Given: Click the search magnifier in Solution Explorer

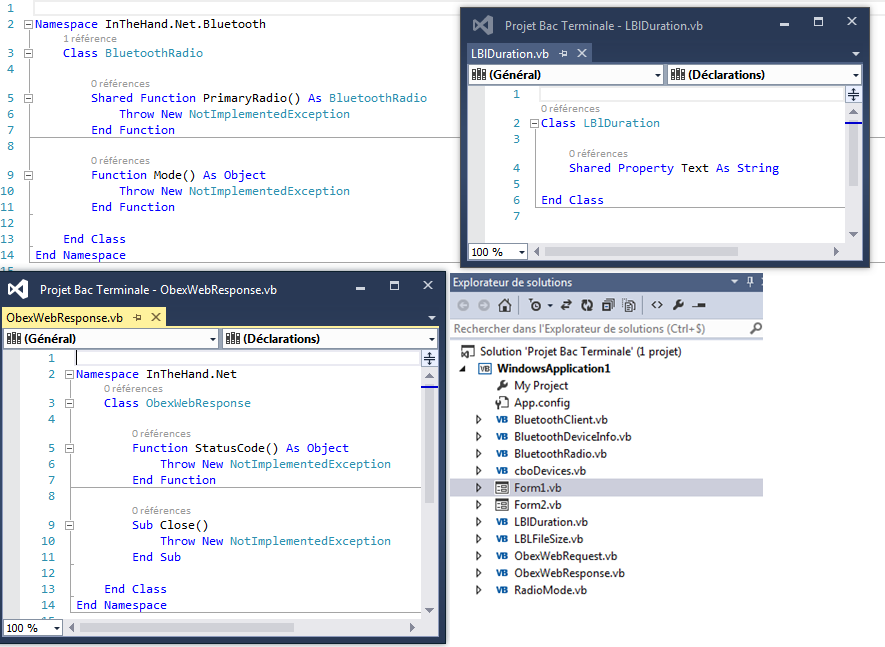Looking at the screenshot, I should tap(755, 328).
